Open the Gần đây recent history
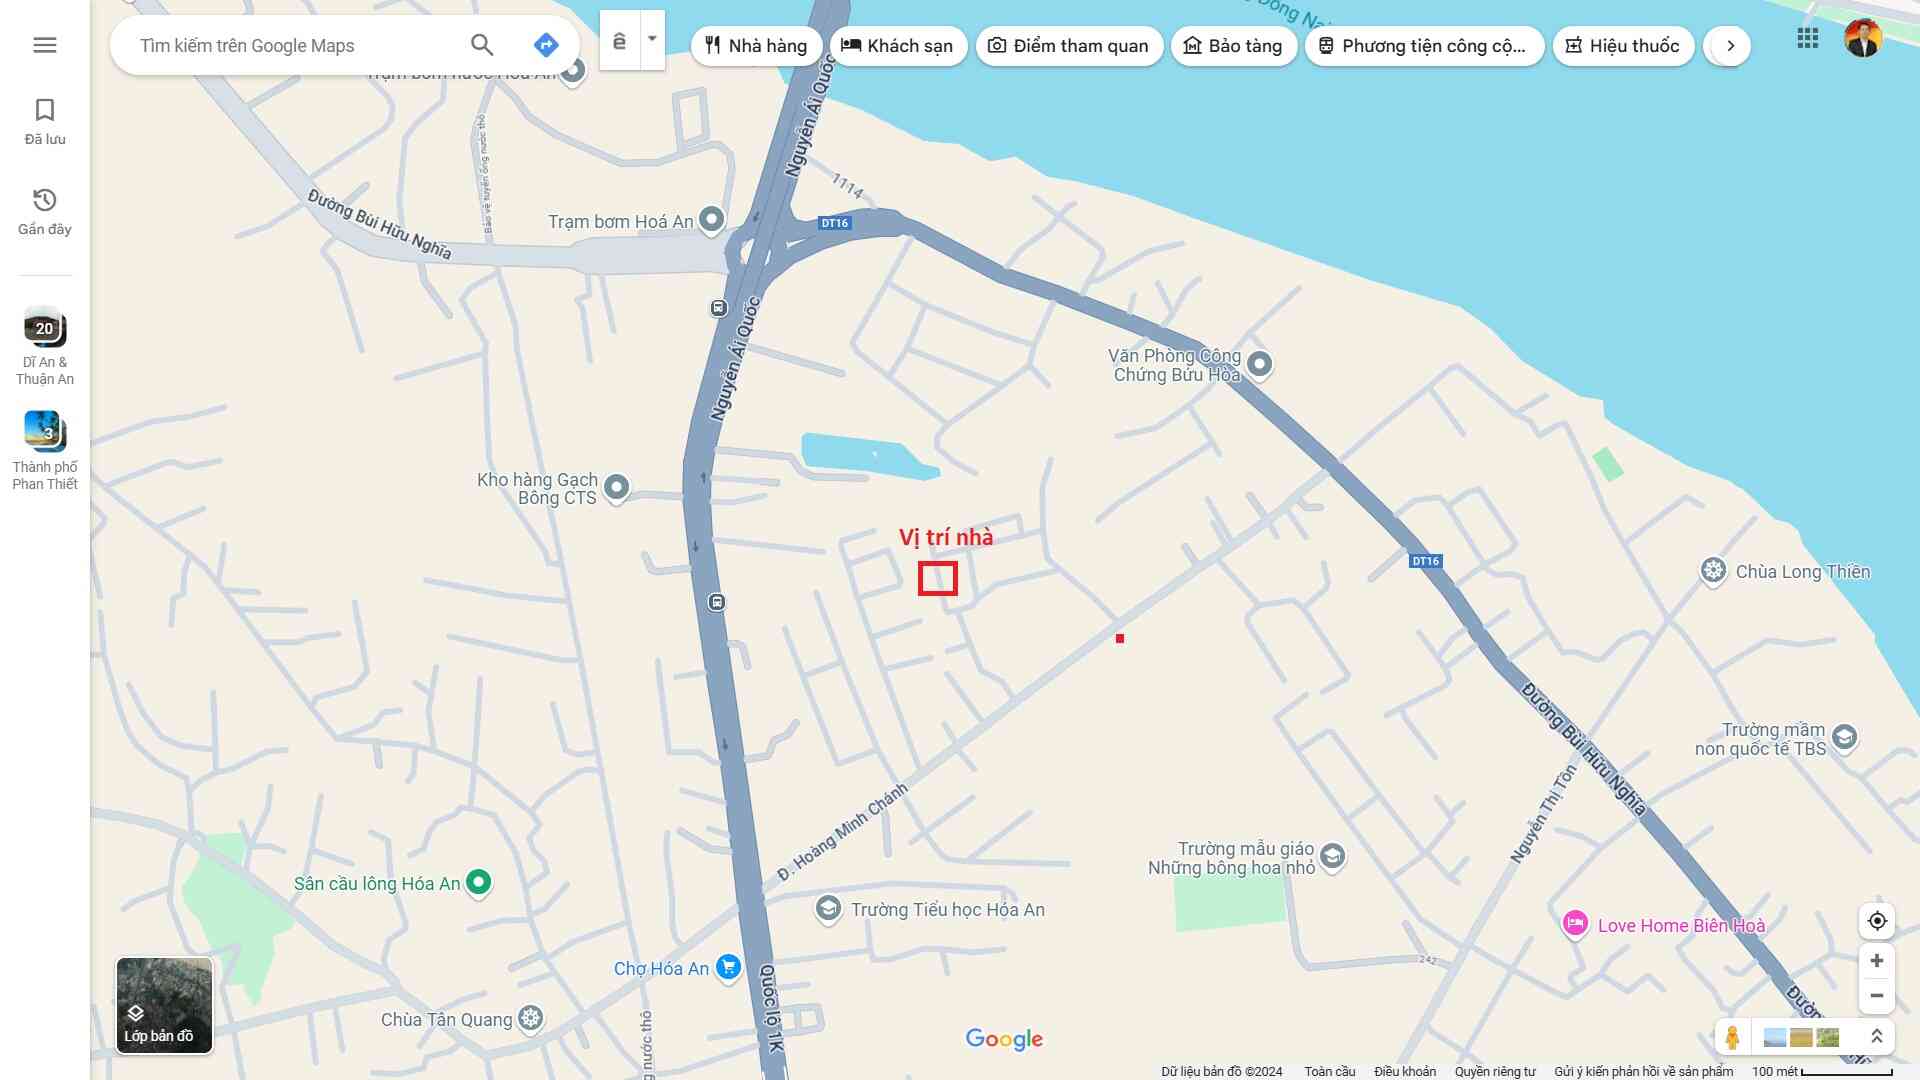The height and width of the screenshot is (1080, 1920). coord(45,212)
